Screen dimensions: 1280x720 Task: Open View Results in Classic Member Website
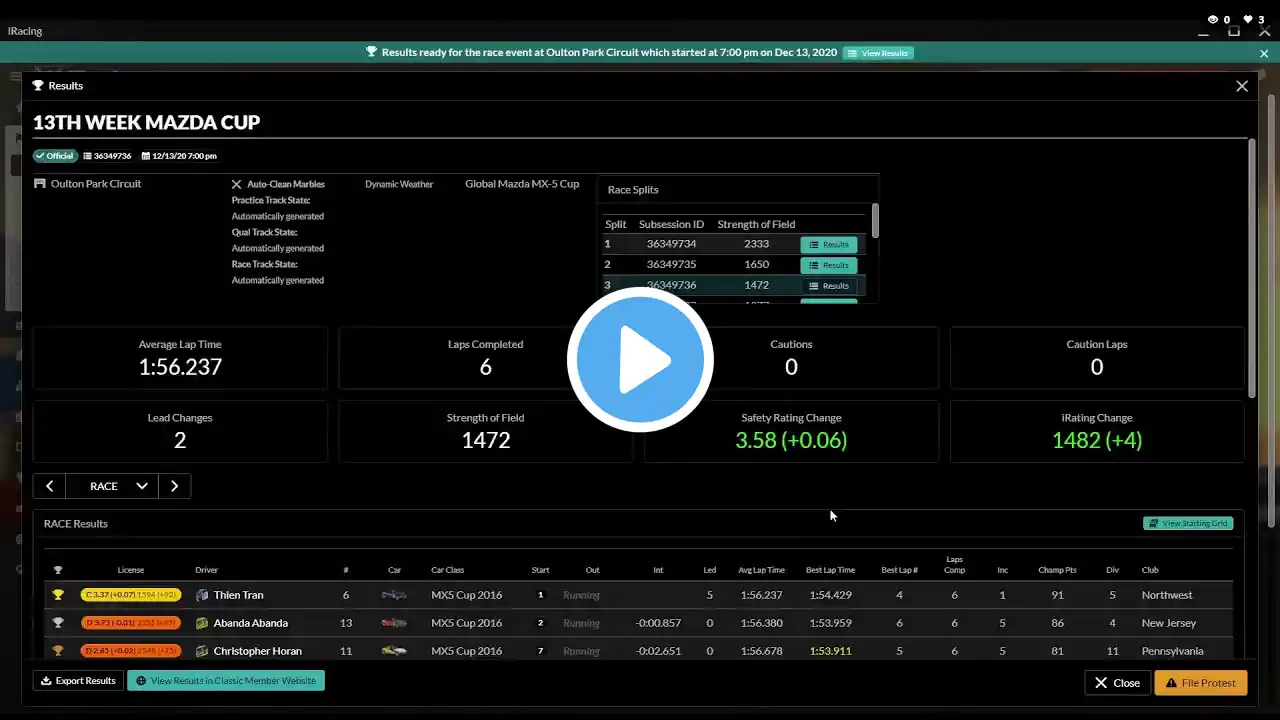[x=226, y=681]
